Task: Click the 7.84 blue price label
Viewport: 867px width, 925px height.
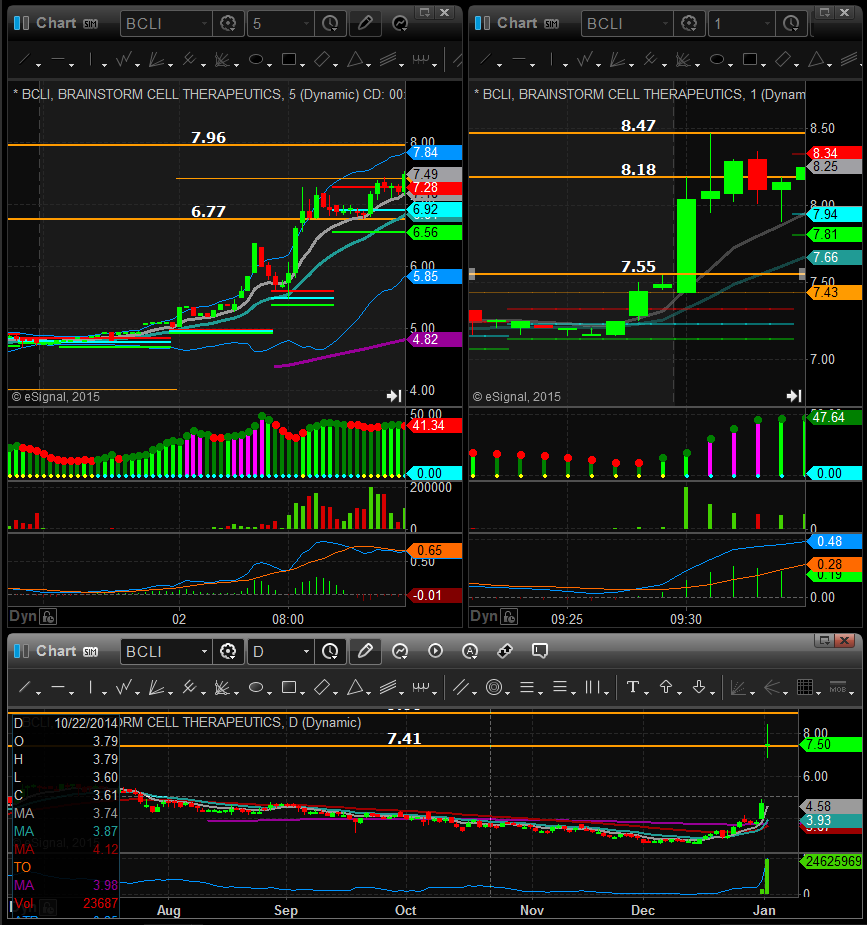Action: coord(435,152)
